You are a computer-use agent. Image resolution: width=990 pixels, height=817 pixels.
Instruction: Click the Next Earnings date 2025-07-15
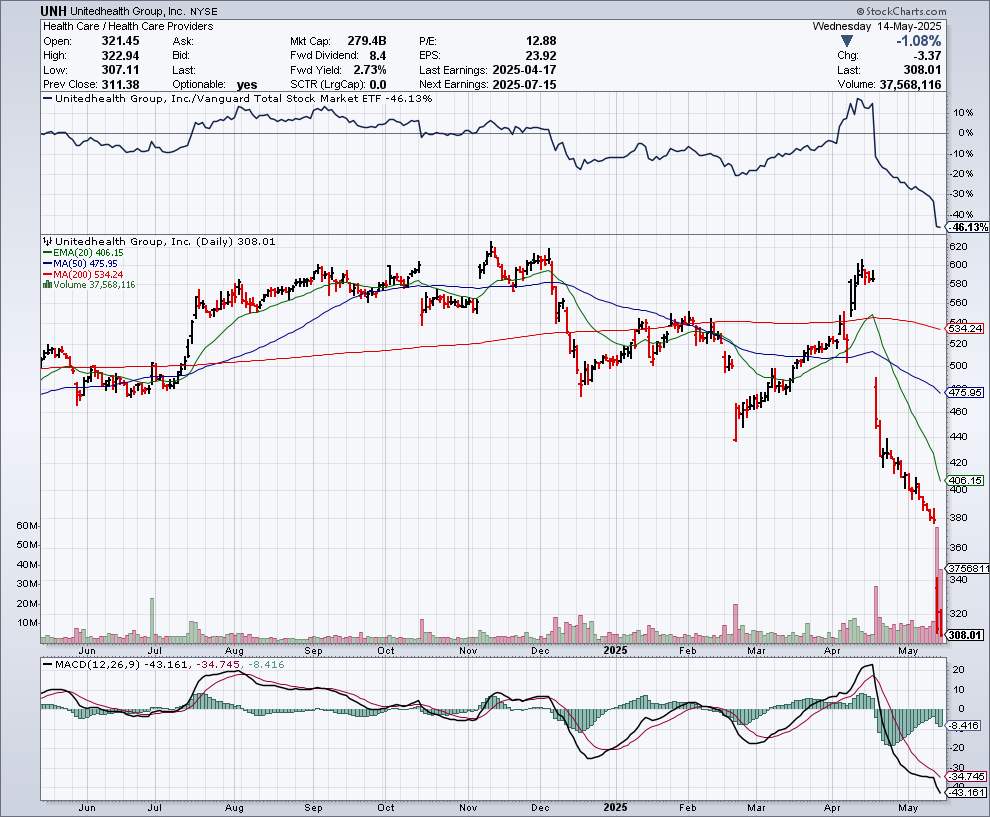point(525,85)
